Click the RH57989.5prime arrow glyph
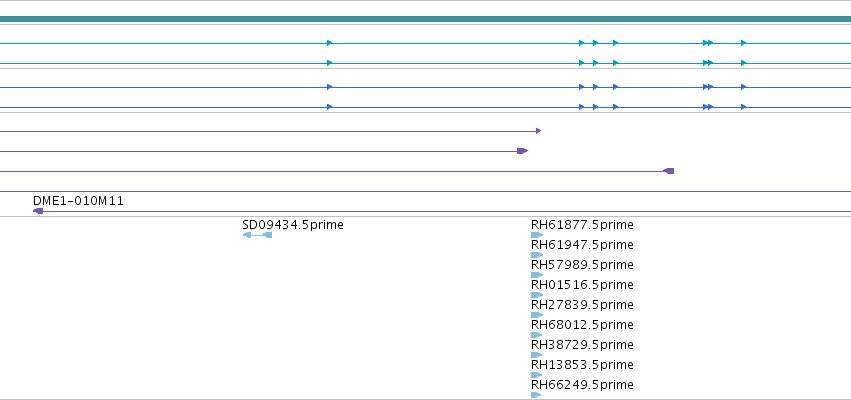This screenshot has height=400, width=851. click(537, 275)
